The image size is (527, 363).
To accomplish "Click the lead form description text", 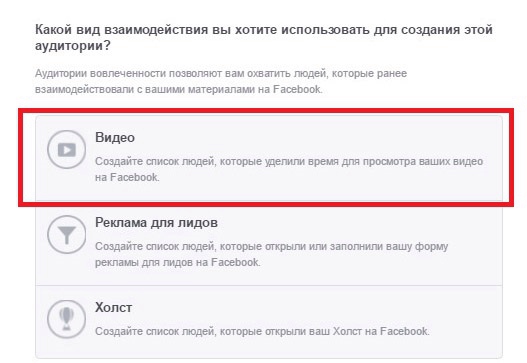I will pyautogui.click(x=272, y=254).
